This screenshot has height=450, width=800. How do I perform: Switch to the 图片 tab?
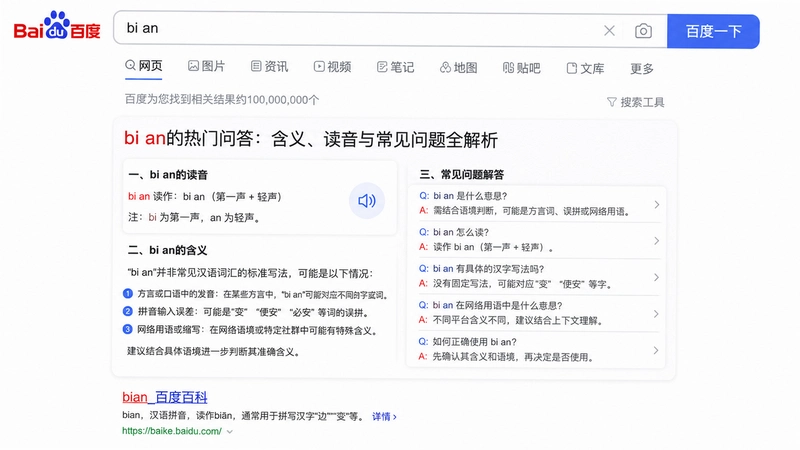206,66
